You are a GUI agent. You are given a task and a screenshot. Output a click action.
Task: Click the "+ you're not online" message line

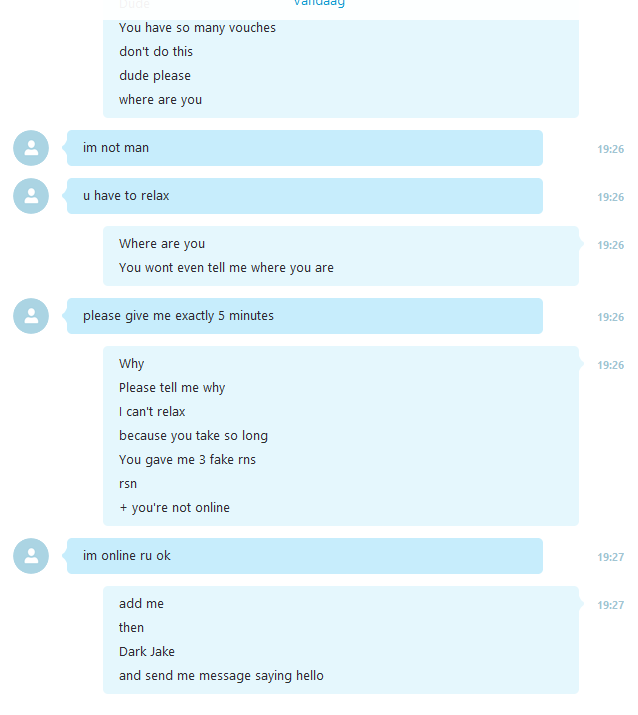pyautogui.click(x=174, y=508)
